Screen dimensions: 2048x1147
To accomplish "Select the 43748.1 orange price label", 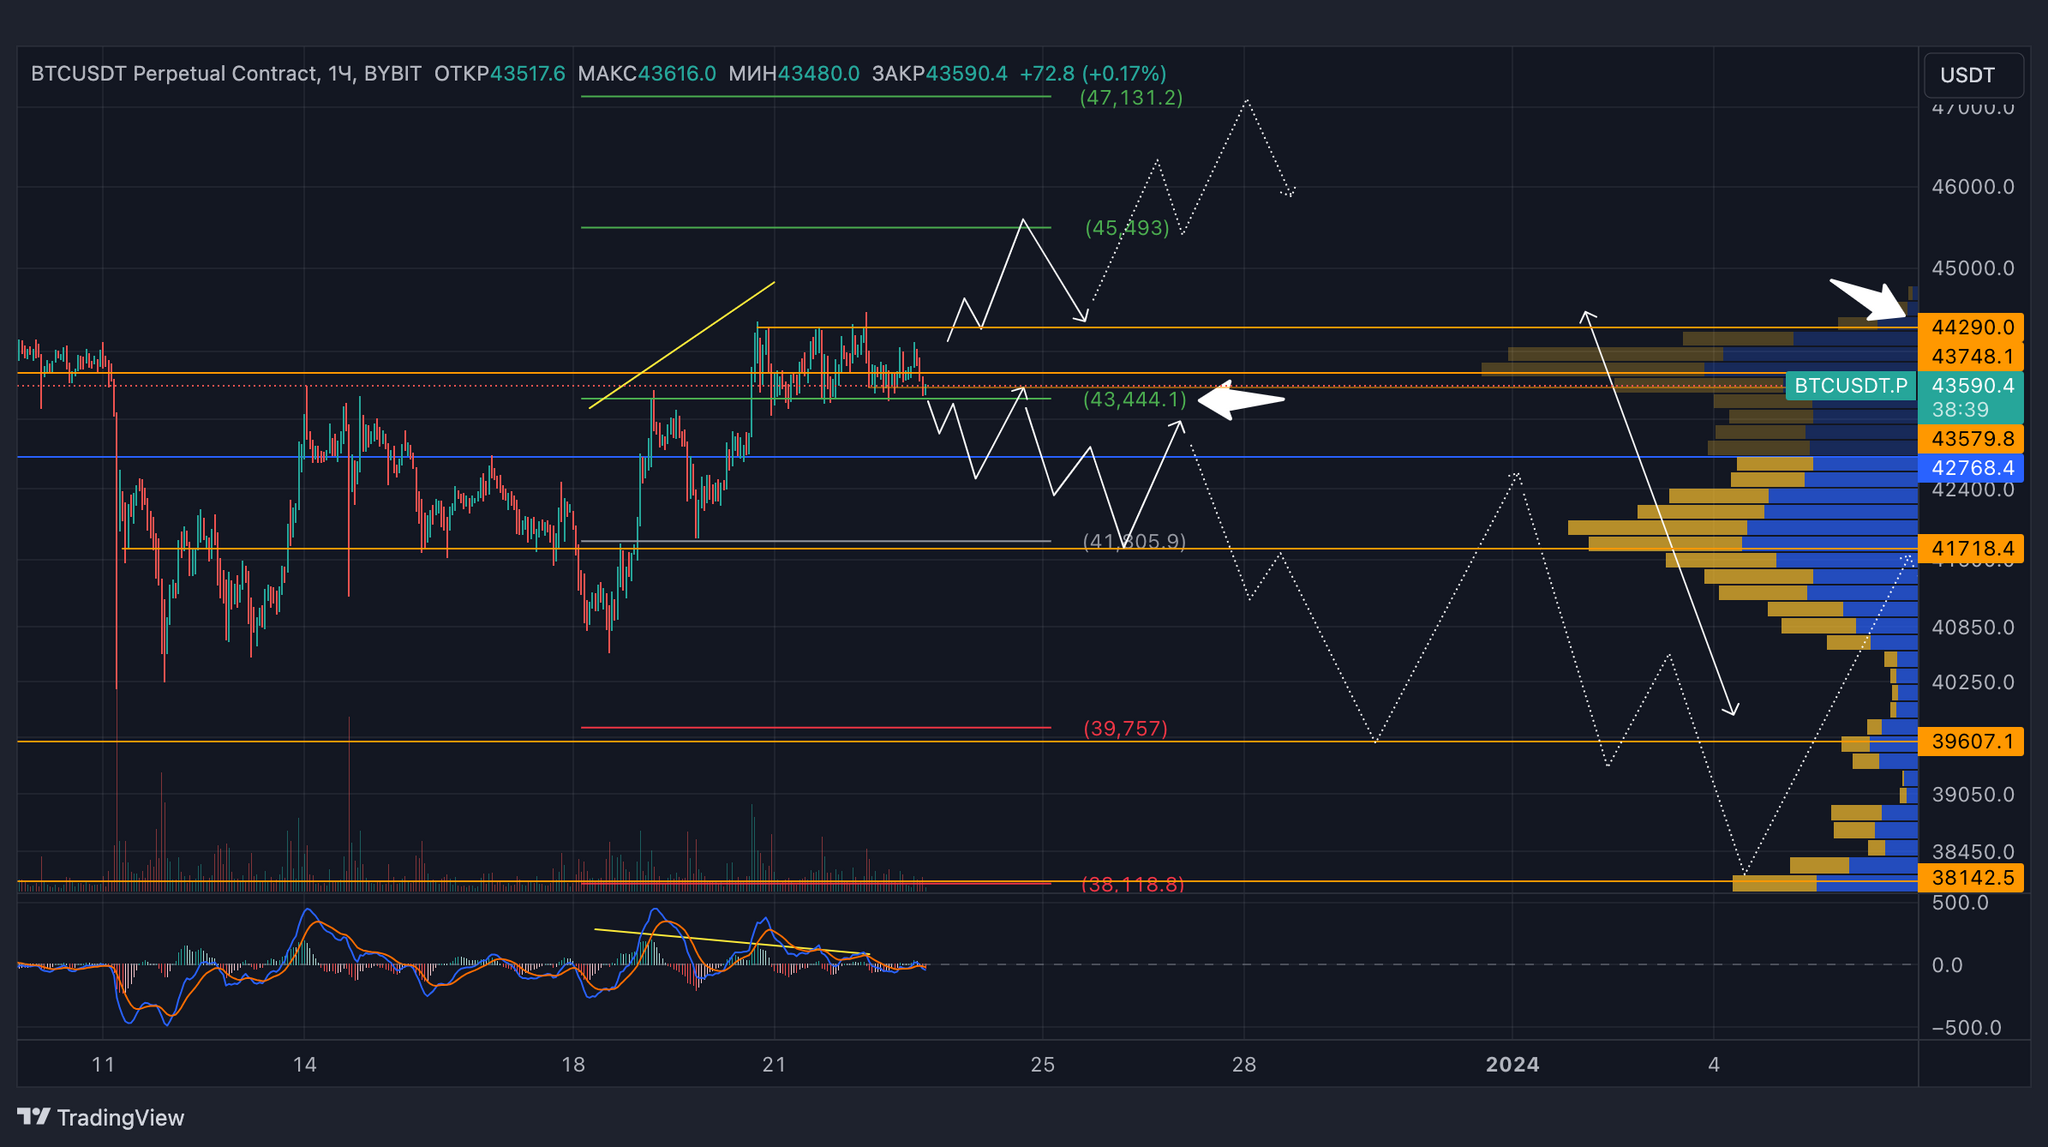I will click(x=1972, y=356).
